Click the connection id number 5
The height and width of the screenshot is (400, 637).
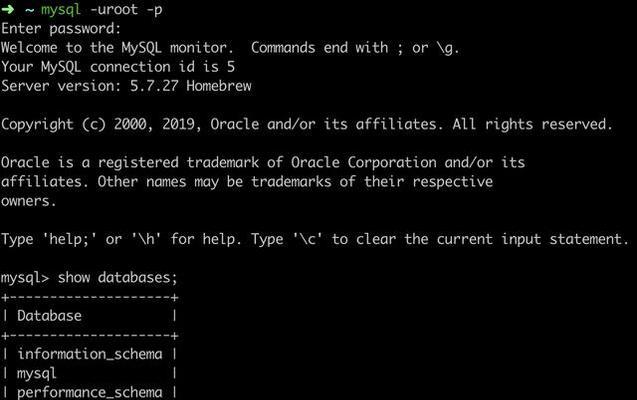231,67
